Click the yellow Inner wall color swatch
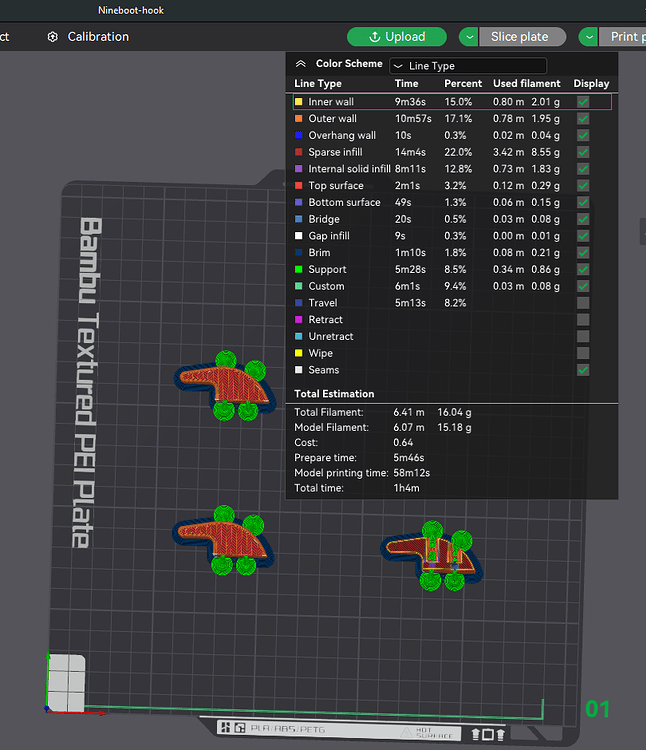The image size is (646, 750). [x=298, y=102]
